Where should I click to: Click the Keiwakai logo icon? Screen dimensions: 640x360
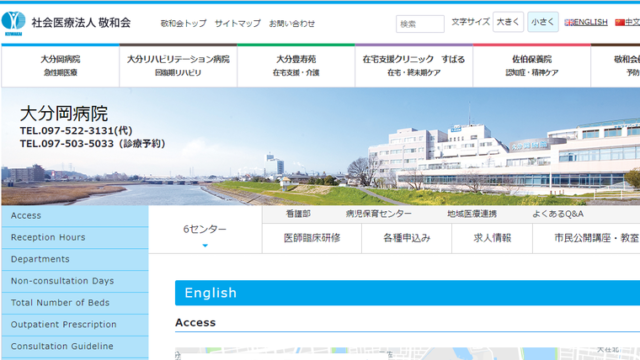pos(13,23)
